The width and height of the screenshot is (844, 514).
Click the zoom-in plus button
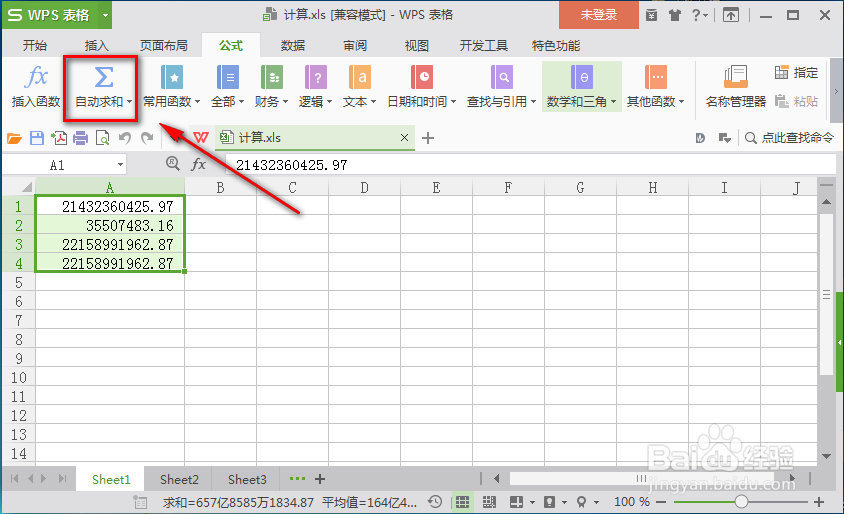coord(819,502)
